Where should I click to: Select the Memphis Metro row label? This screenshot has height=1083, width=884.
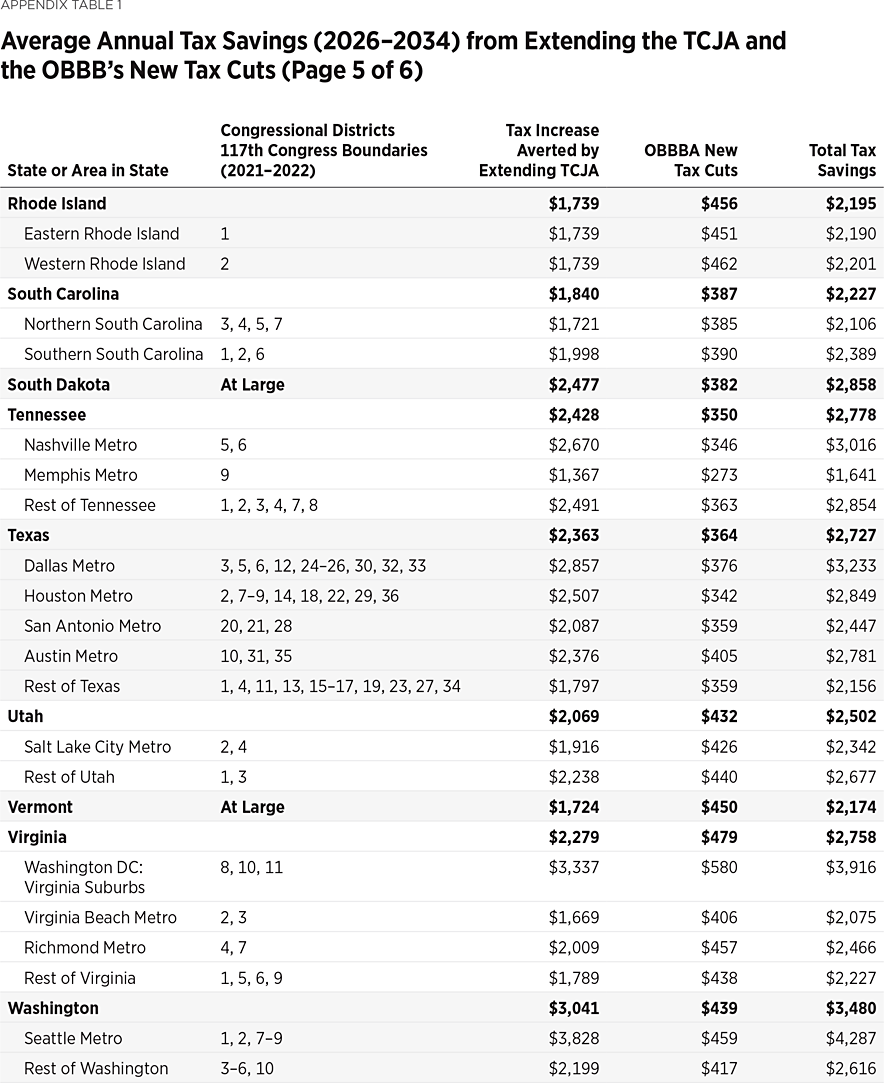point(80,475)
